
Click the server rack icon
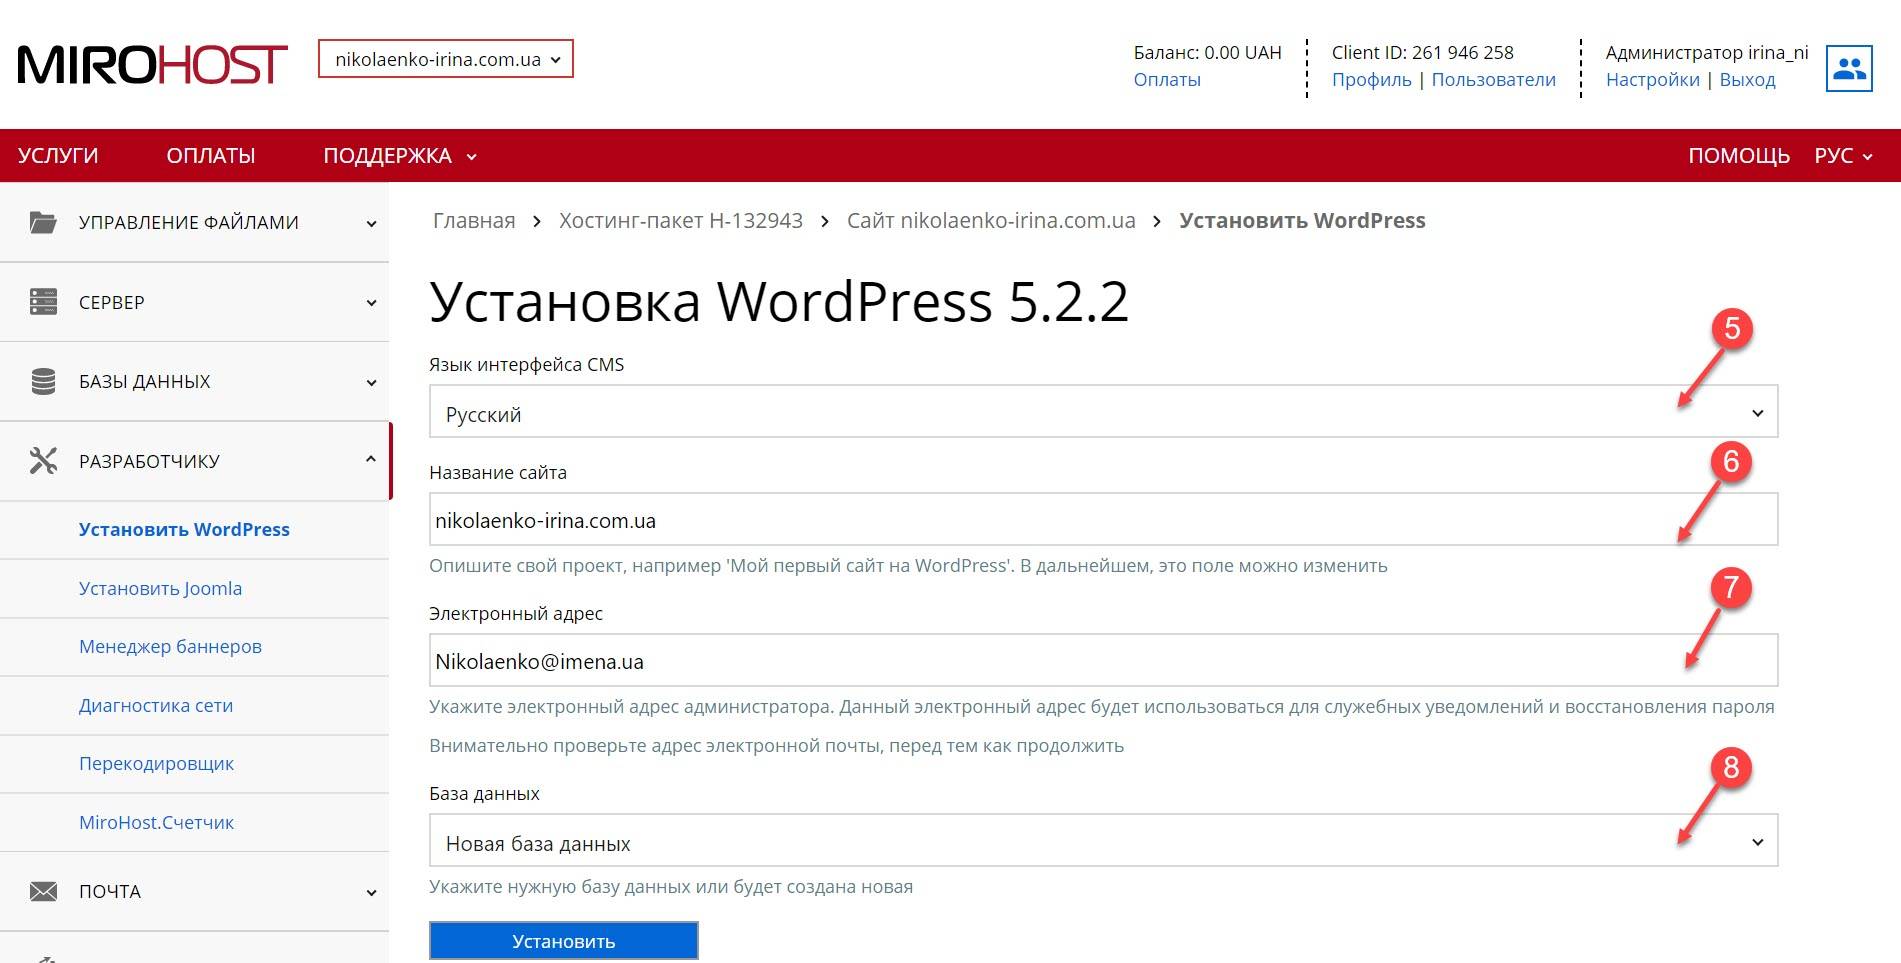43,301
